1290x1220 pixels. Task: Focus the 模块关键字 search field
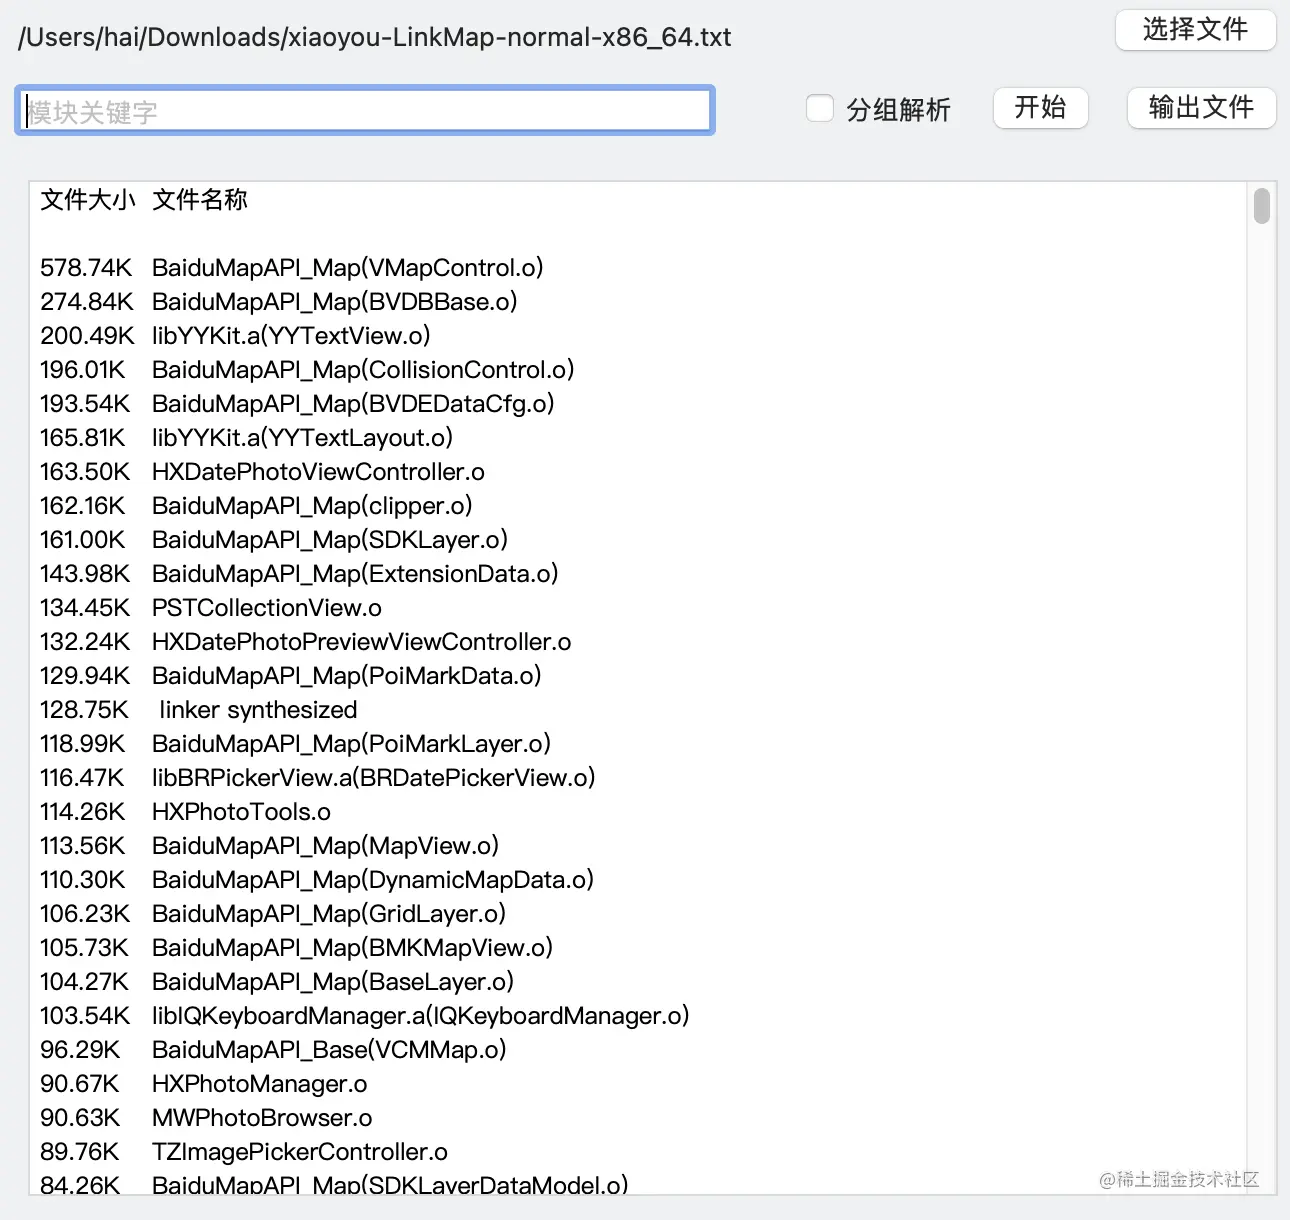[x=364, y=111]
